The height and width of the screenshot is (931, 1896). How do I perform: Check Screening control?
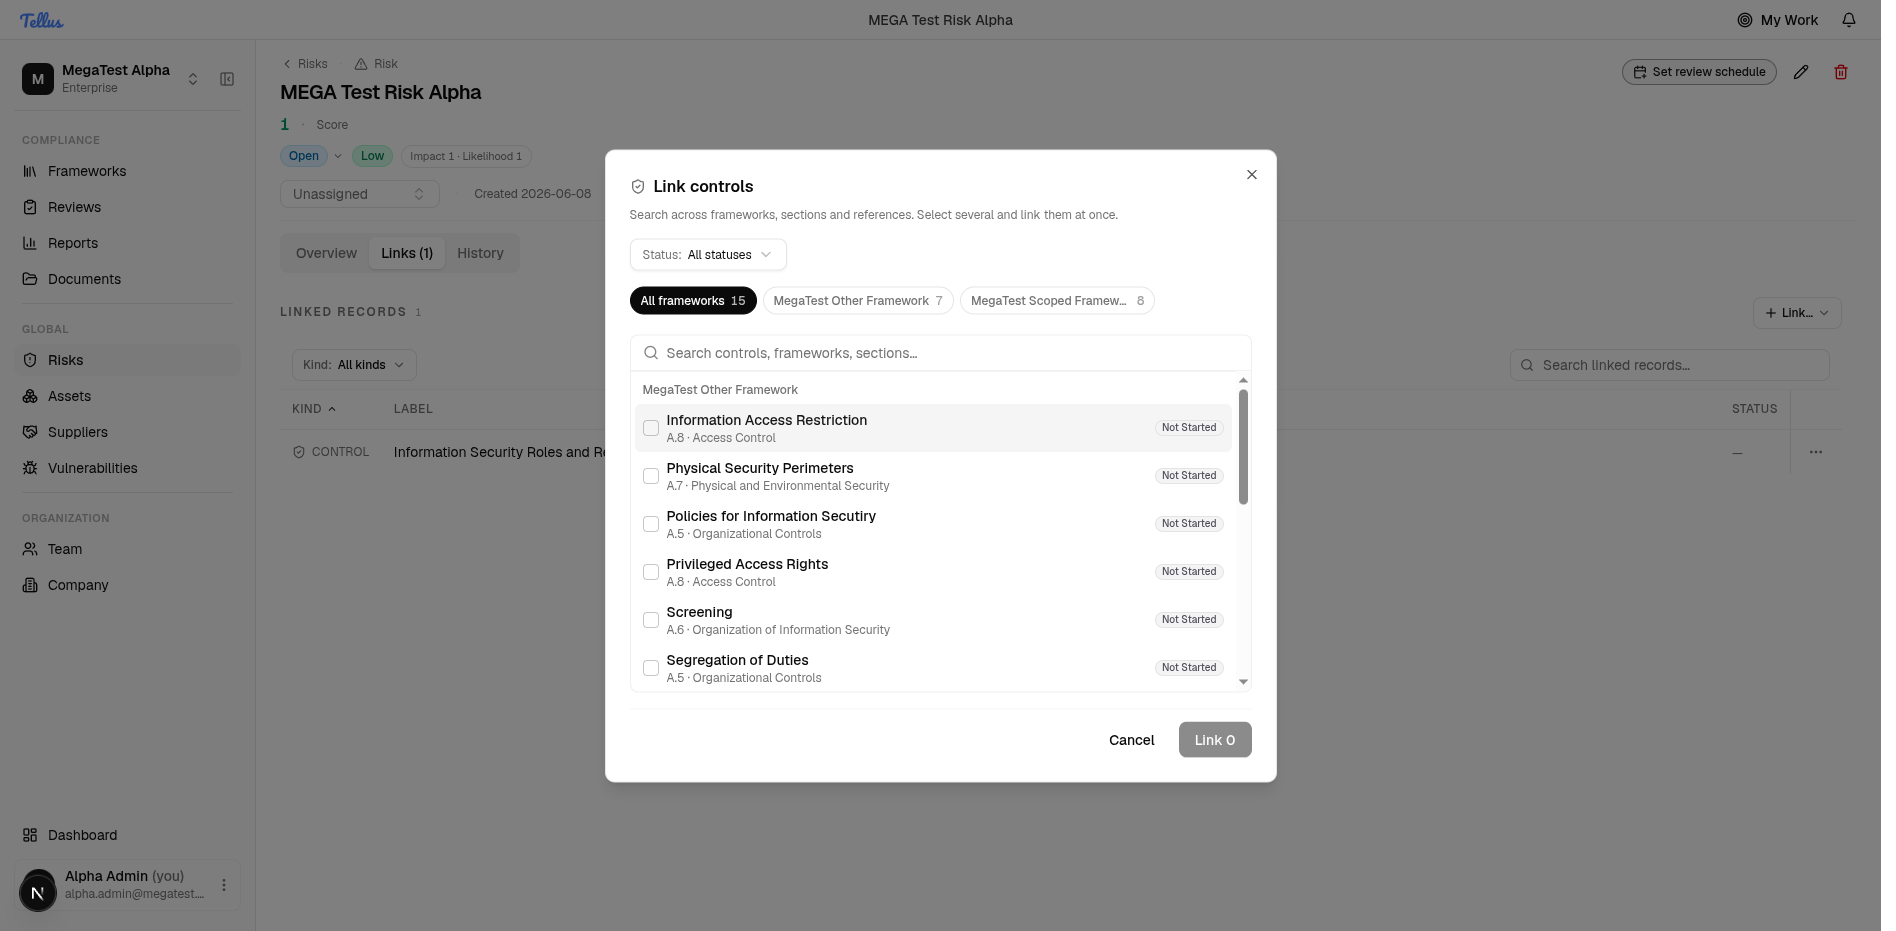tap(651, 620)
